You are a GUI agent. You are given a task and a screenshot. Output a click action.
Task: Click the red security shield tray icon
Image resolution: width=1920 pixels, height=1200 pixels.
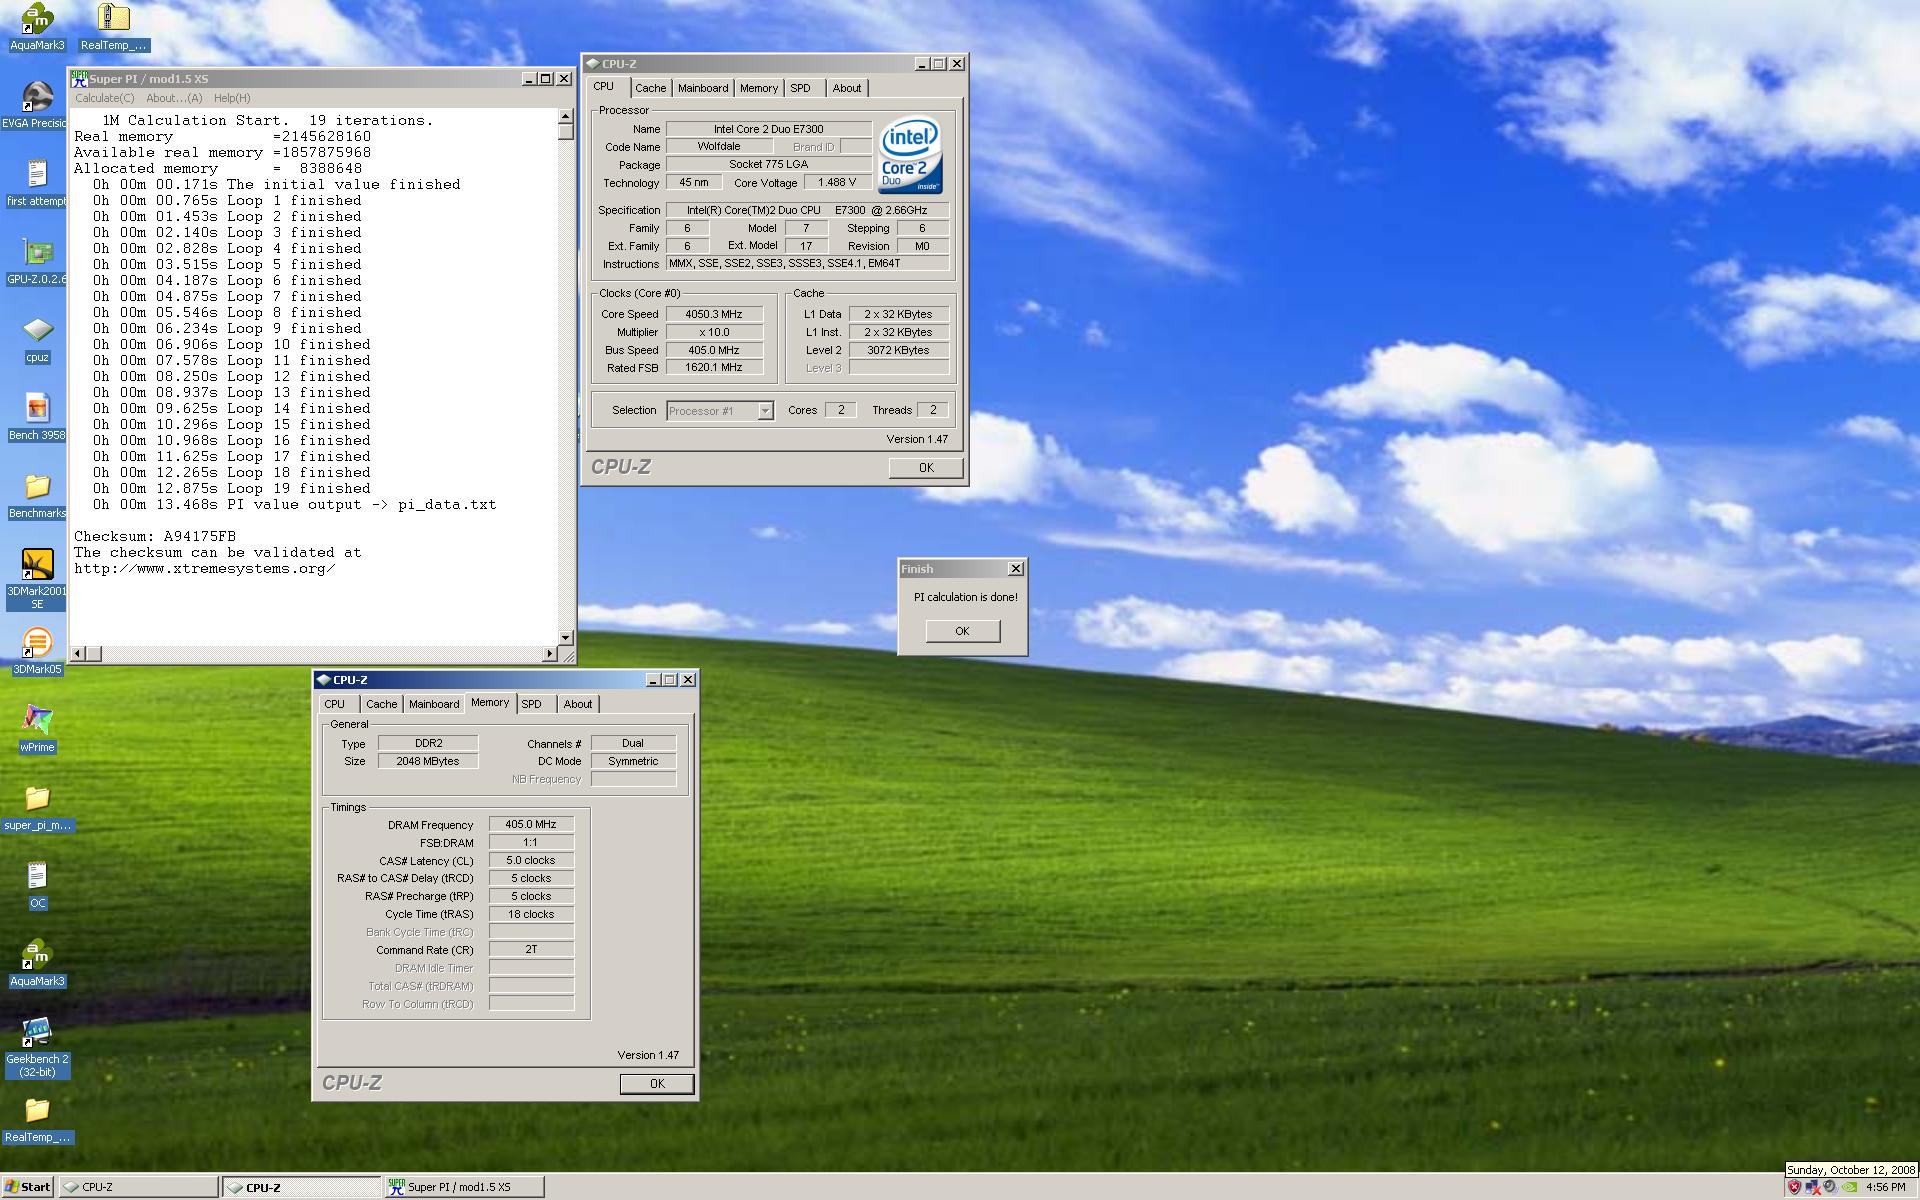[1794, 1187]
